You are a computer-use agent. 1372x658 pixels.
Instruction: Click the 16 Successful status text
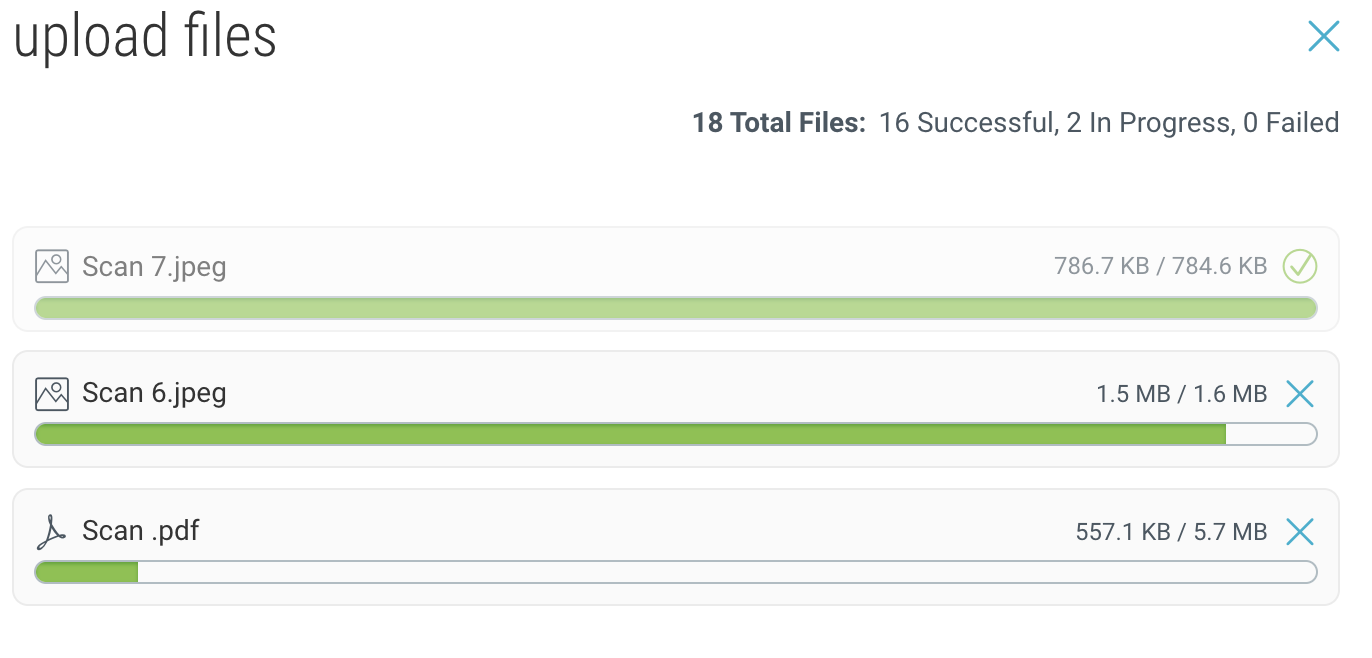tap(967, 123)
